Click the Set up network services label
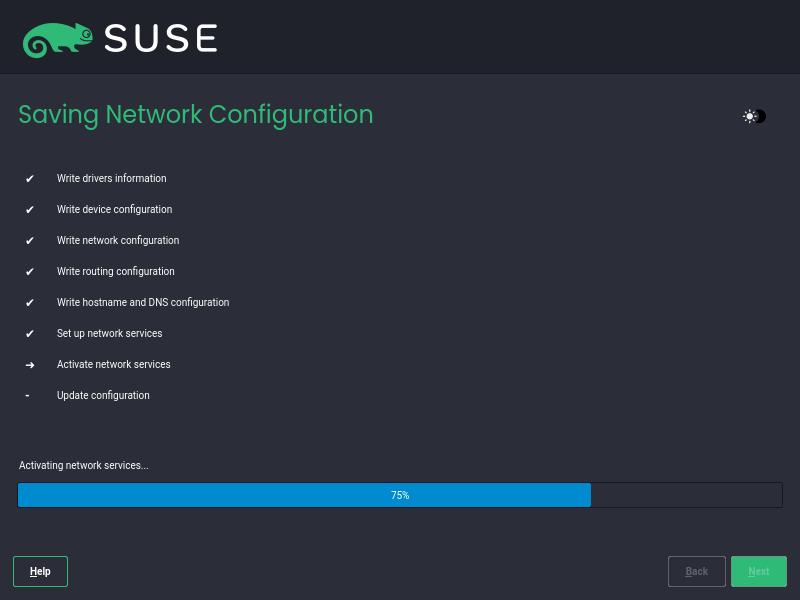 point(109,334)
